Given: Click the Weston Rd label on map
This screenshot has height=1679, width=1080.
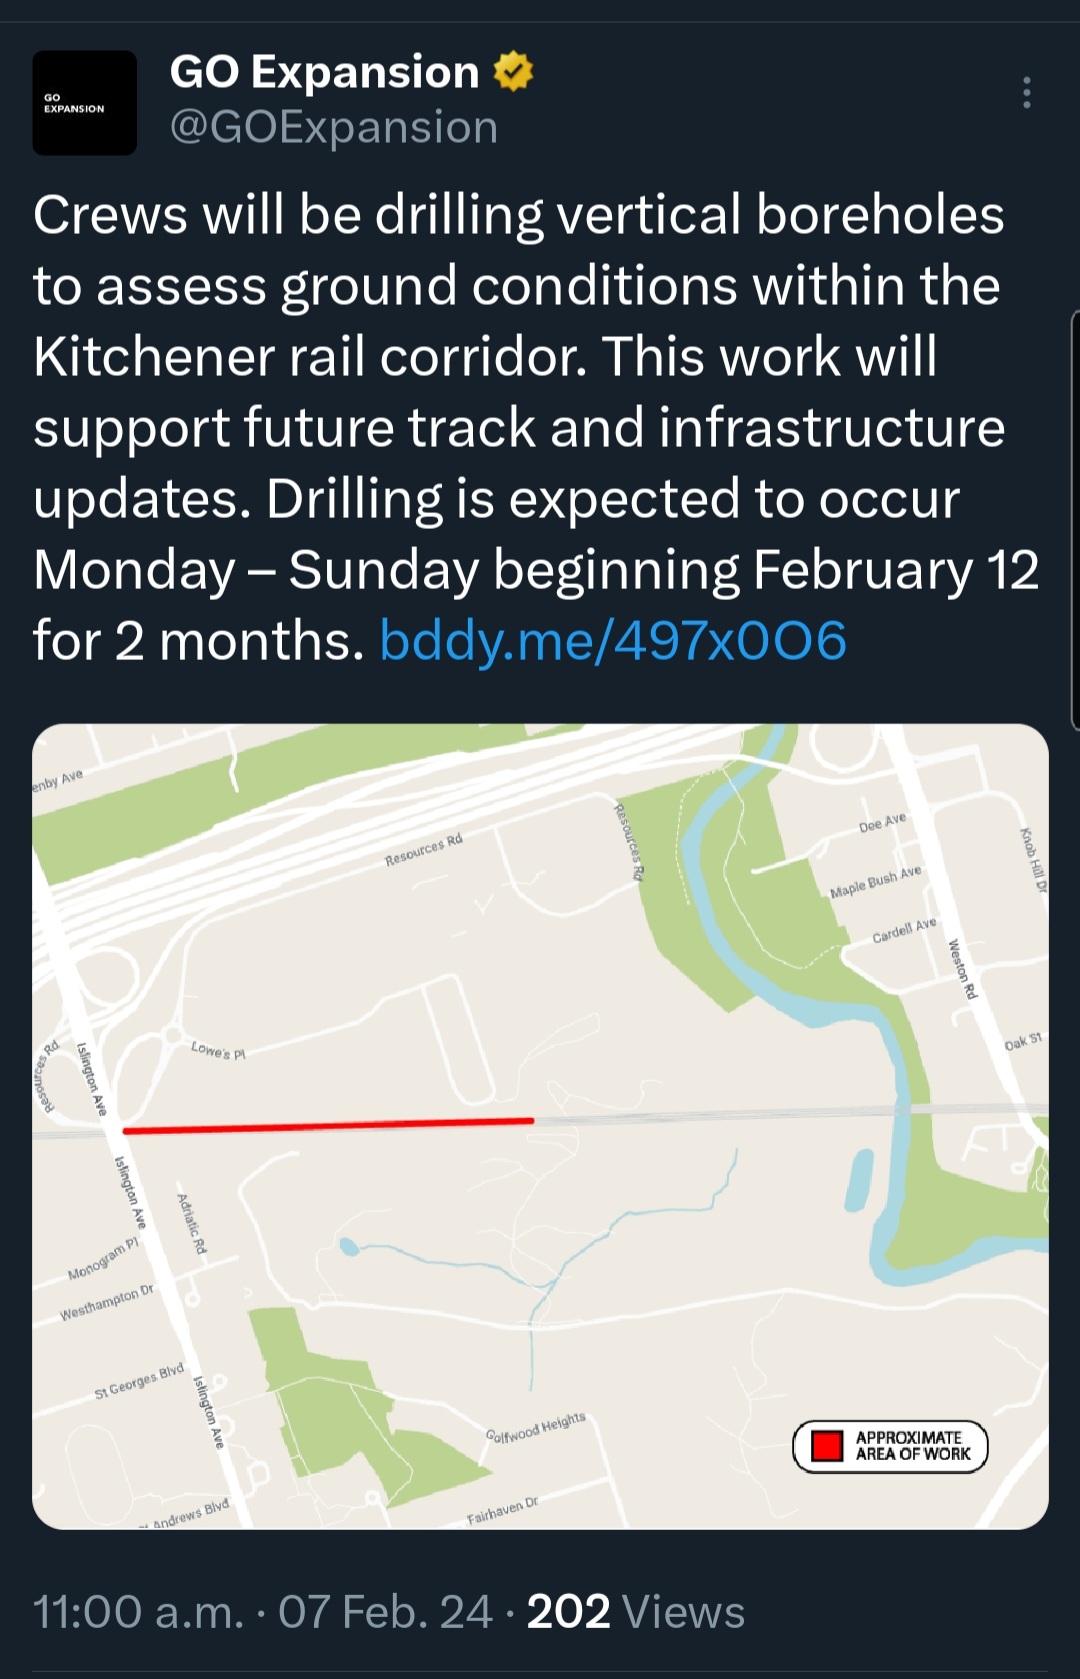Looking at the screenshot, I should point(961,968).
